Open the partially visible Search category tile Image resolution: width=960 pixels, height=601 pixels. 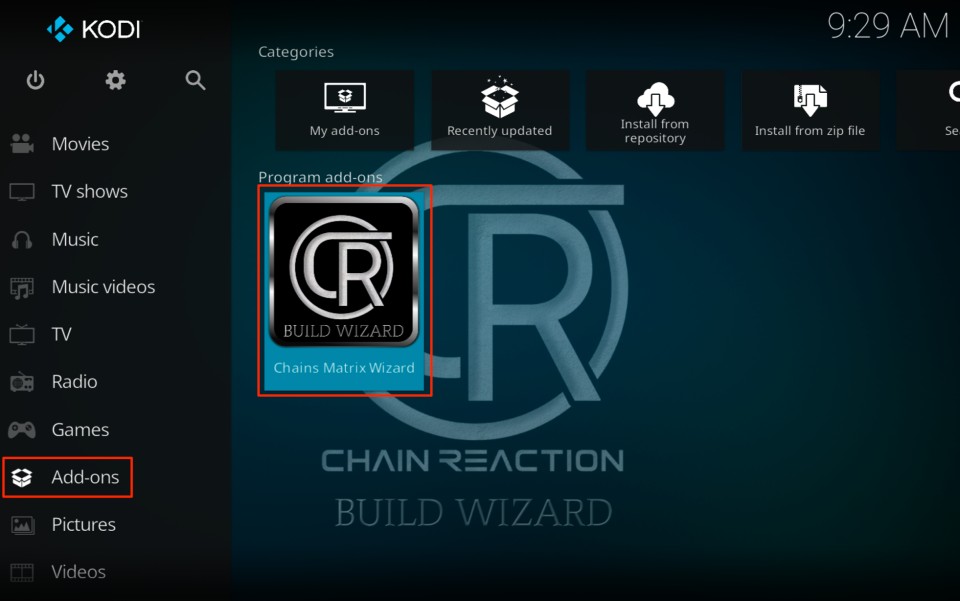929,110
